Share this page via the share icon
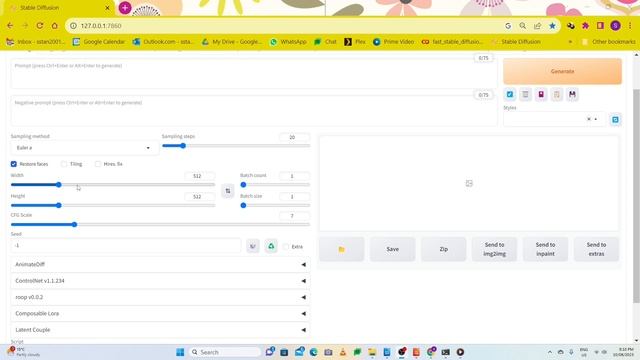 537,26
